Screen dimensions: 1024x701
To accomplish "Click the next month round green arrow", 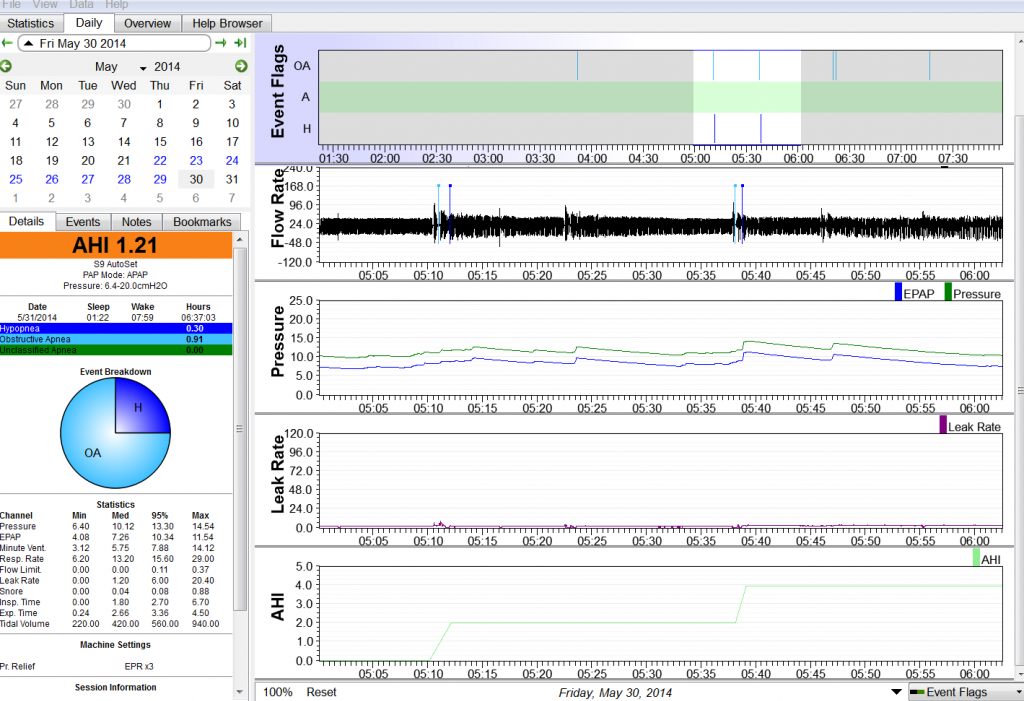I will pos(240,66).
